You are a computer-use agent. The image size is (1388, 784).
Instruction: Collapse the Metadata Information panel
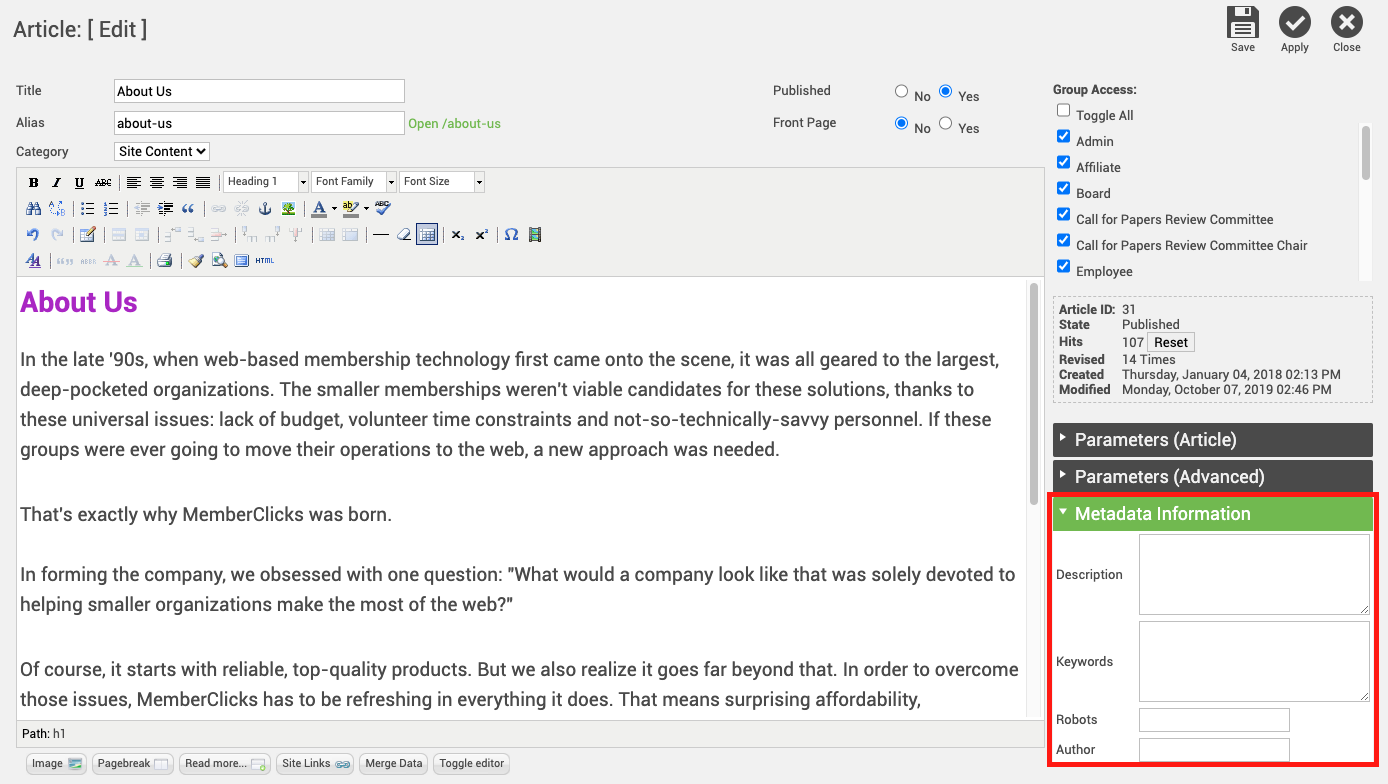[x=1162, y=513]
